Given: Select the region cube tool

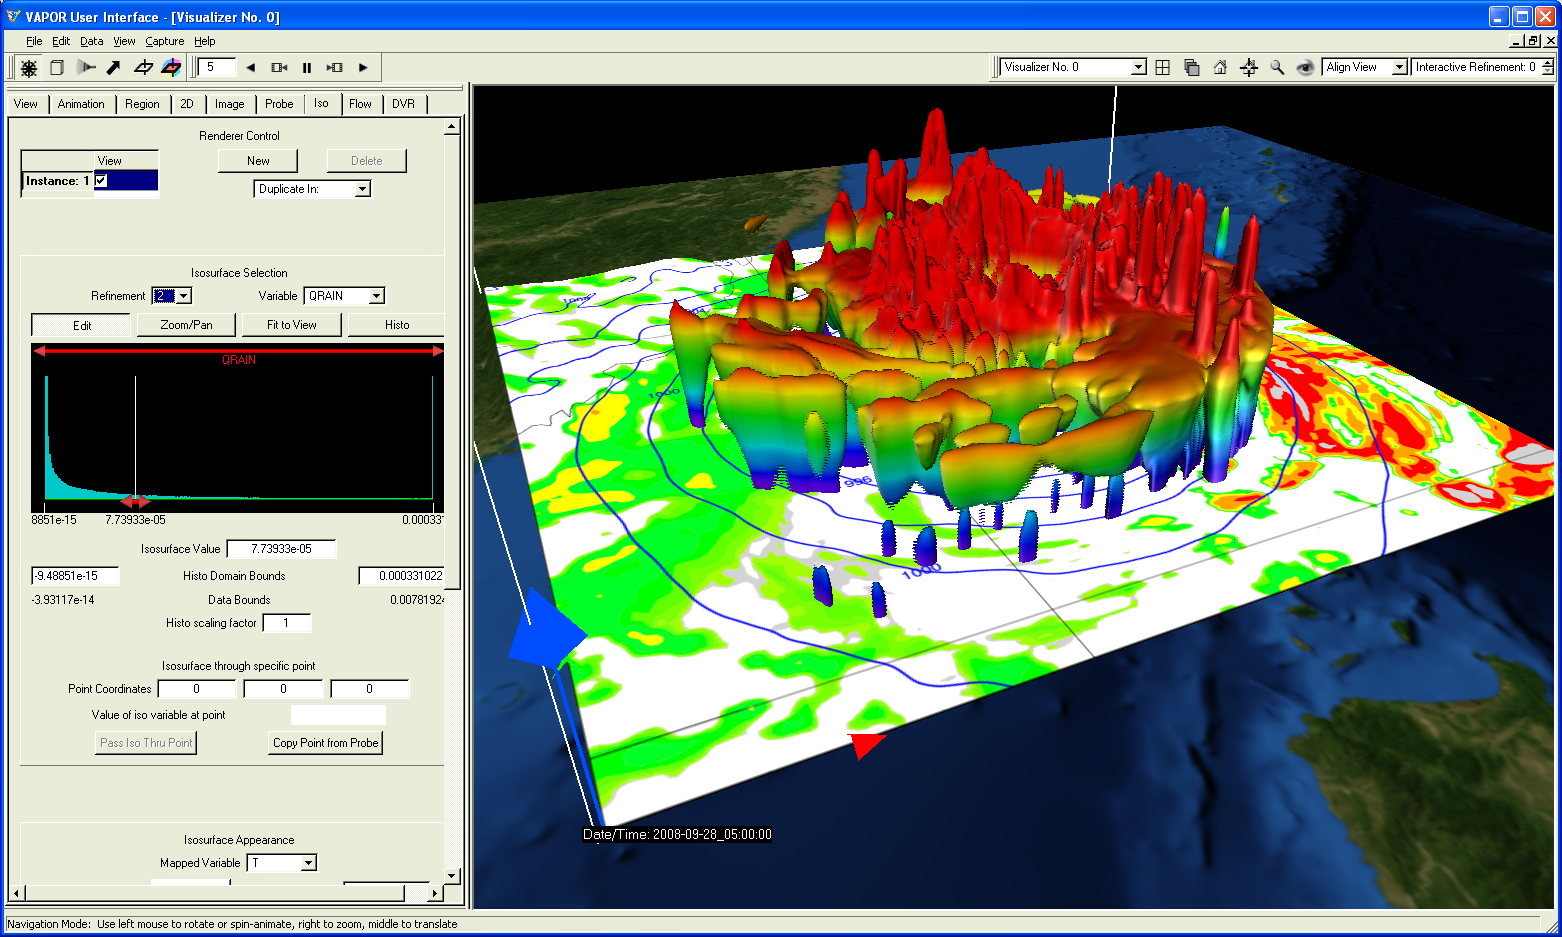Looking at the screenshot, I should 57,68.
